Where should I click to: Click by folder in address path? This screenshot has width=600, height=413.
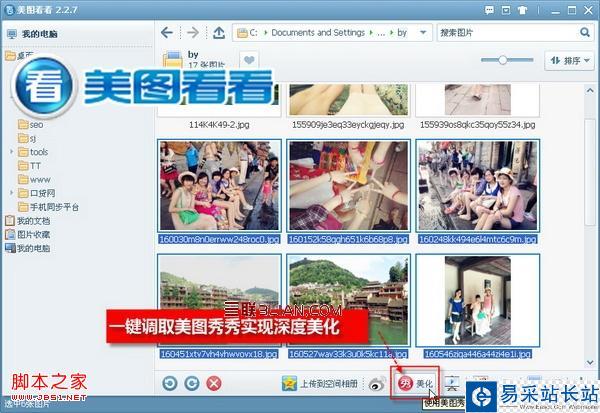pyautogui.click(x=402, y=33)
